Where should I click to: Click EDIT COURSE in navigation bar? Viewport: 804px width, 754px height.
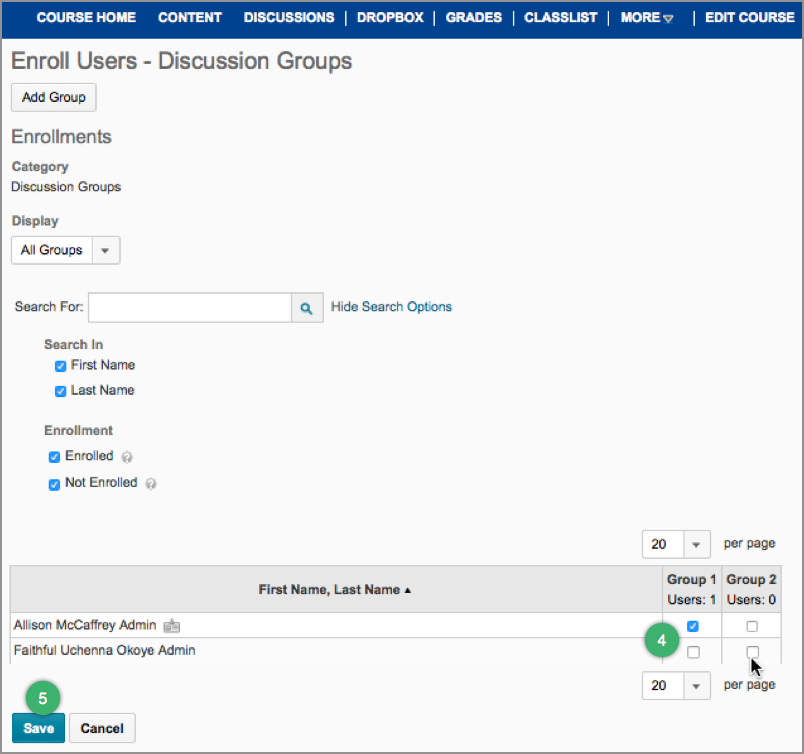[x=750, y=17]
